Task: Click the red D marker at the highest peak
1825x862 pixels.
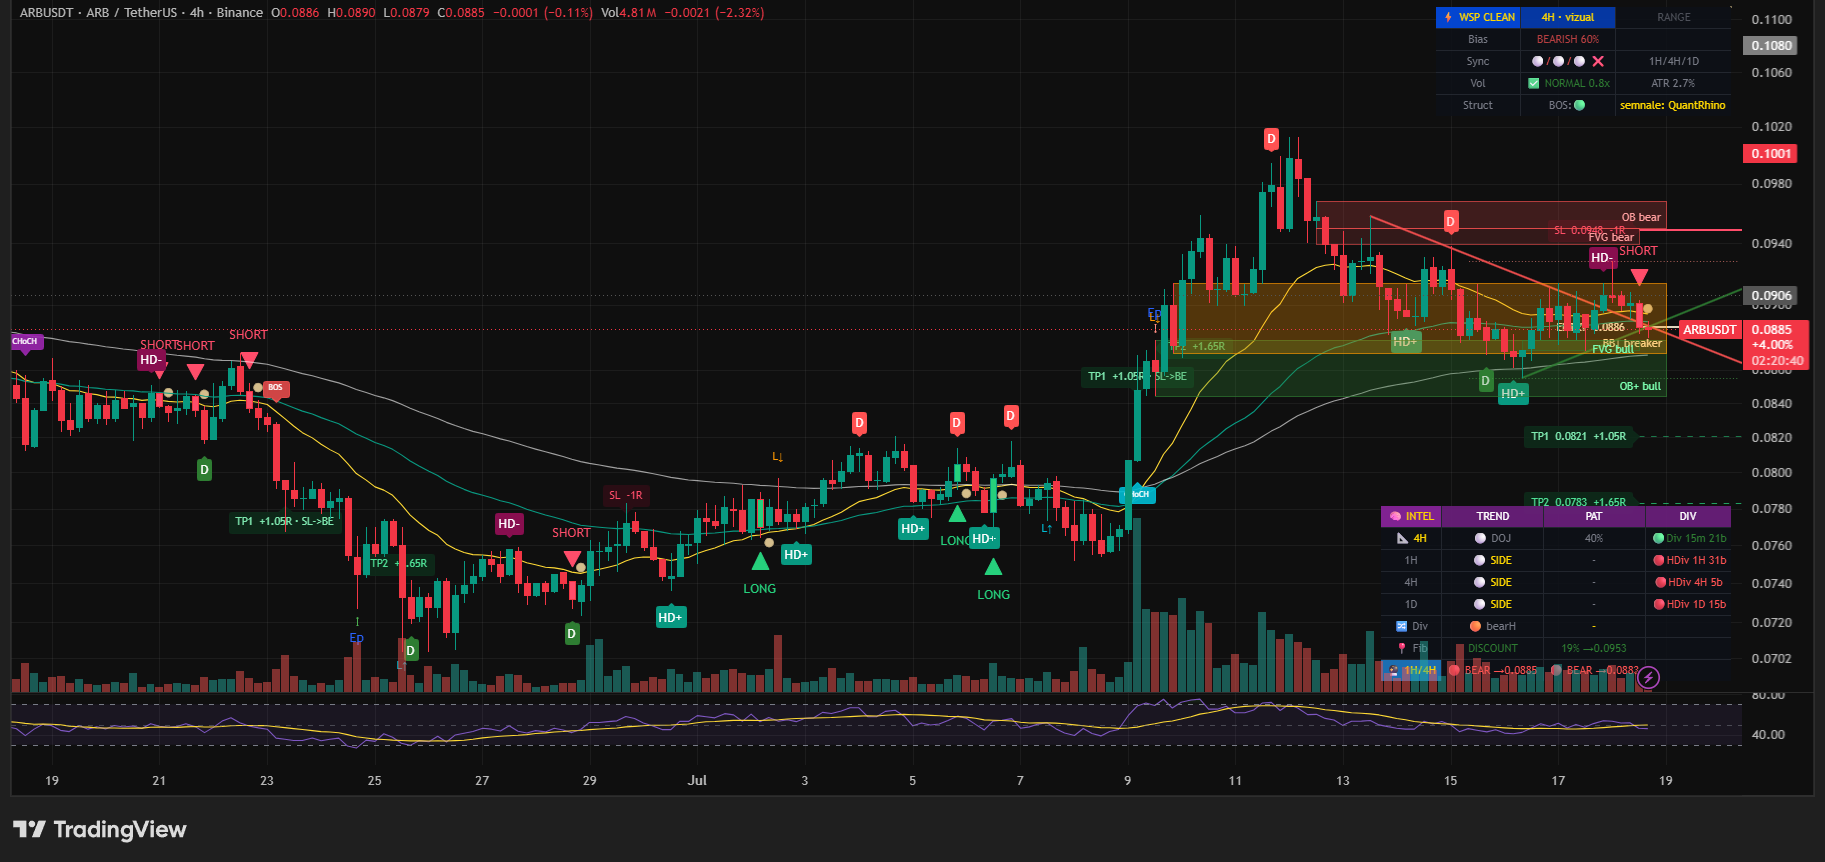Action: coord(1271,139)
